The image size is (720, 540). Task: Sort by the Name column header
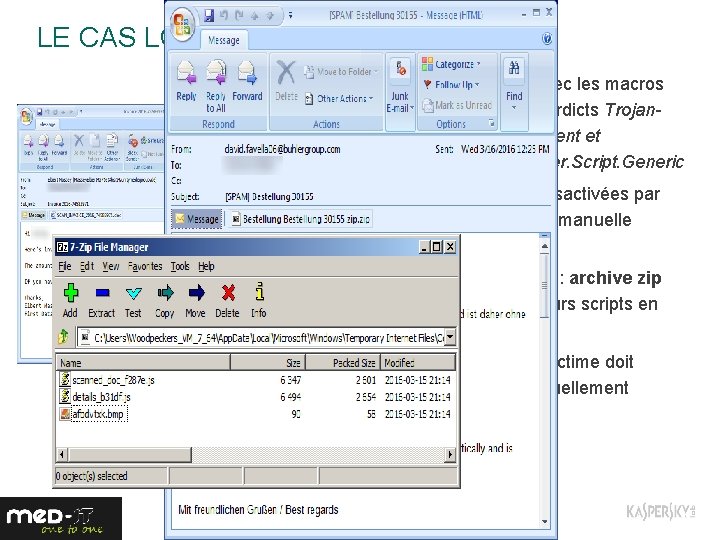143,363
